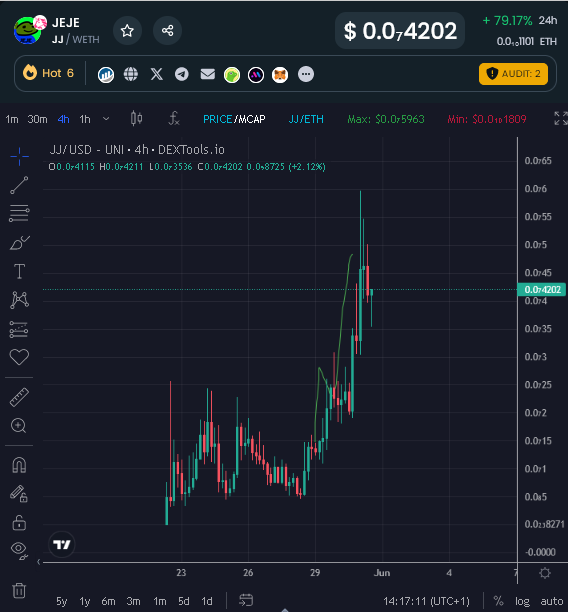
Task: Select the zoom in magnifier tool
Action: click(19, 426)
